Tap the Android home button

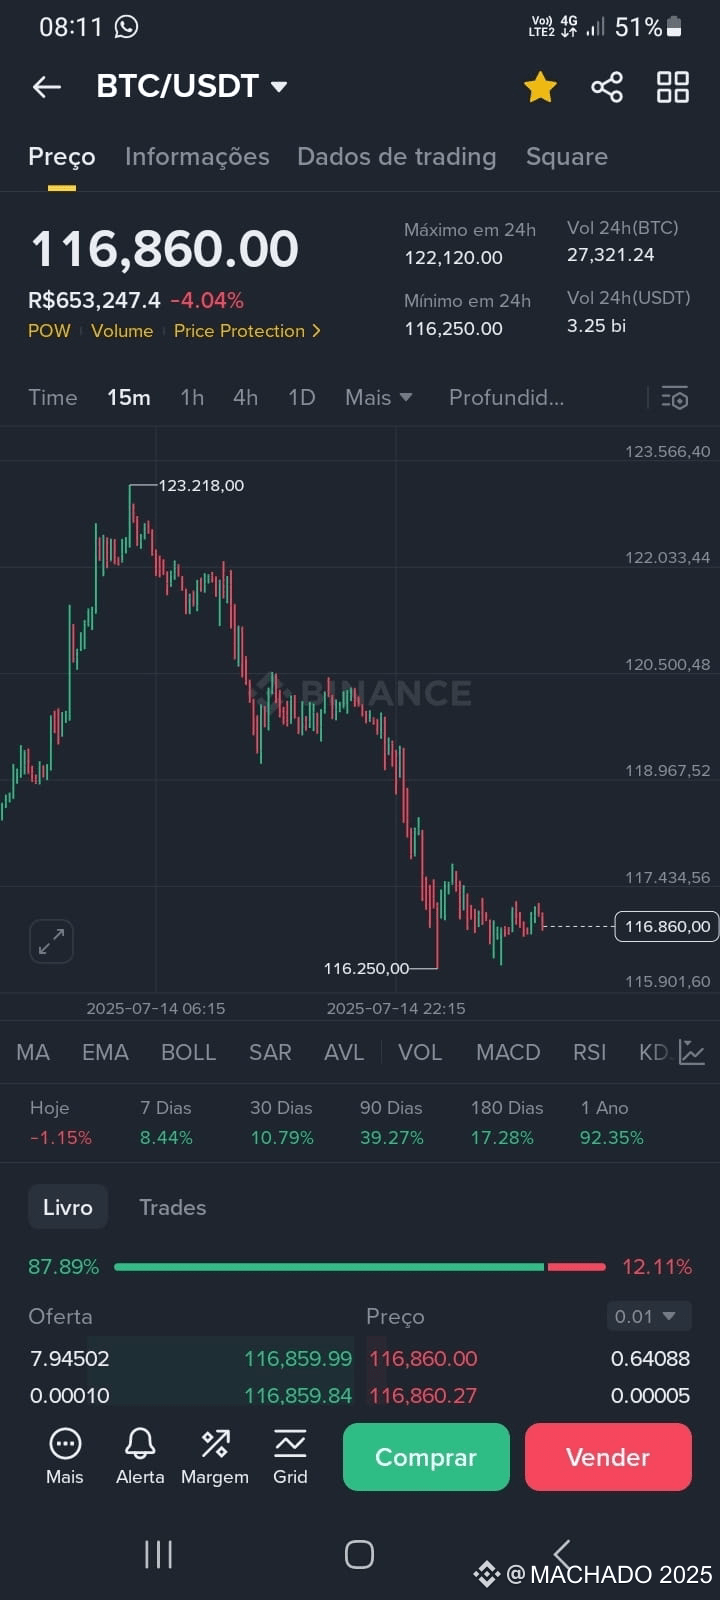click(x=359, y=1554)
